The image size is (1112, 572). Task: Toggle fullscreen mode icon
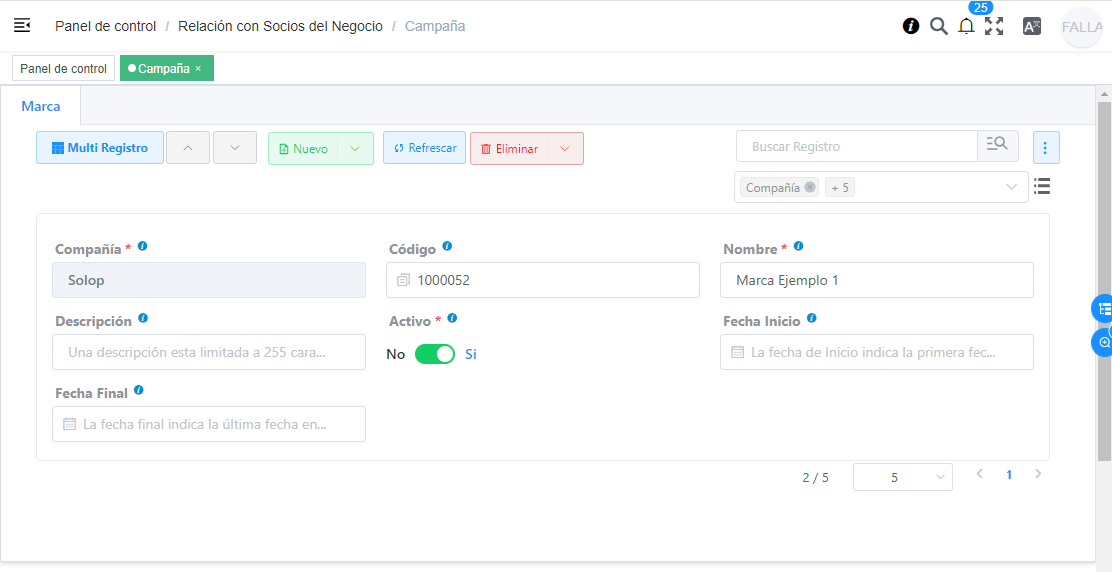[994, 27]
